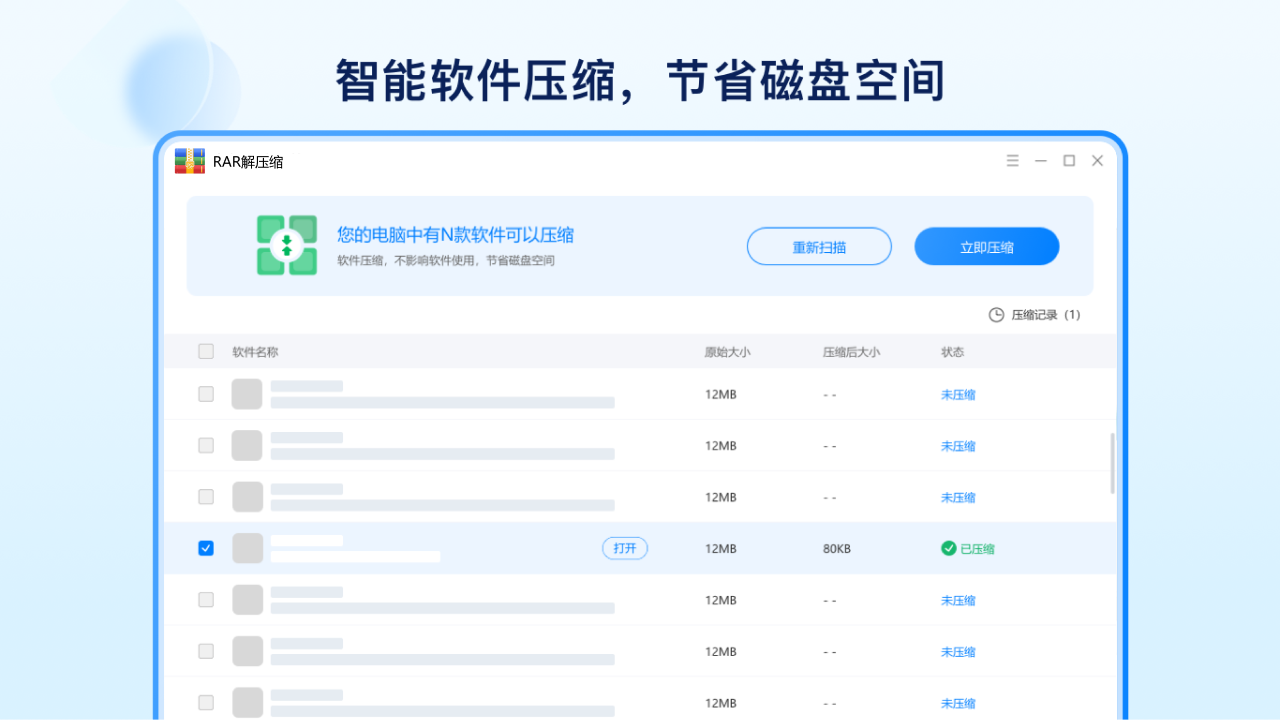Click the RAR app logo in the title bar
The height and width of the screenshot is (720, 1280).
189,160
